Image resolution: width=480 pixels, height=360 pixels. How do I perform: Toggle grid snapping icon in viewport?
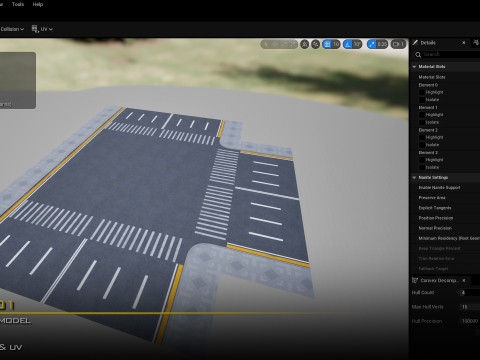327,44
